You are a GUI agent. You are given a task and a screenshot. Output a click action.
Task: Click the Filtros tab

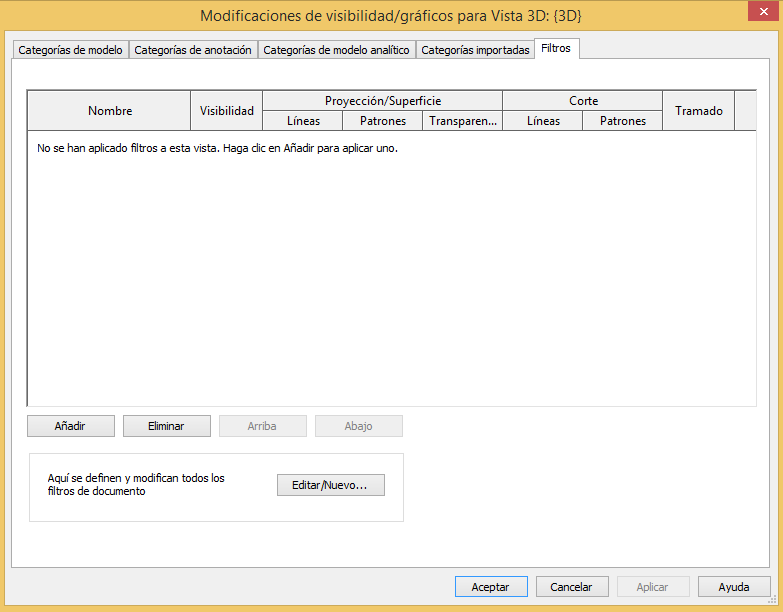click(556, 48)
